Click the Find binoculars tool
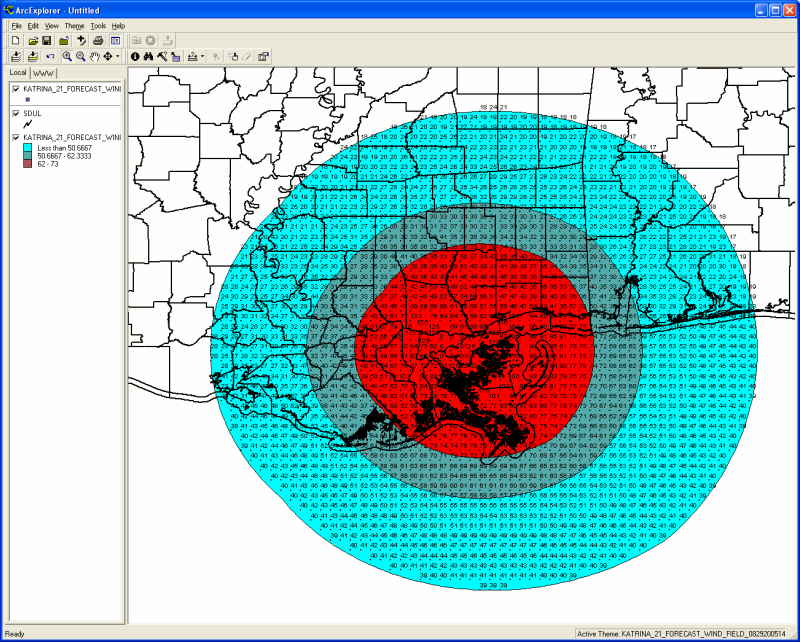Screen dimensions: 800x642 [148, 57]
